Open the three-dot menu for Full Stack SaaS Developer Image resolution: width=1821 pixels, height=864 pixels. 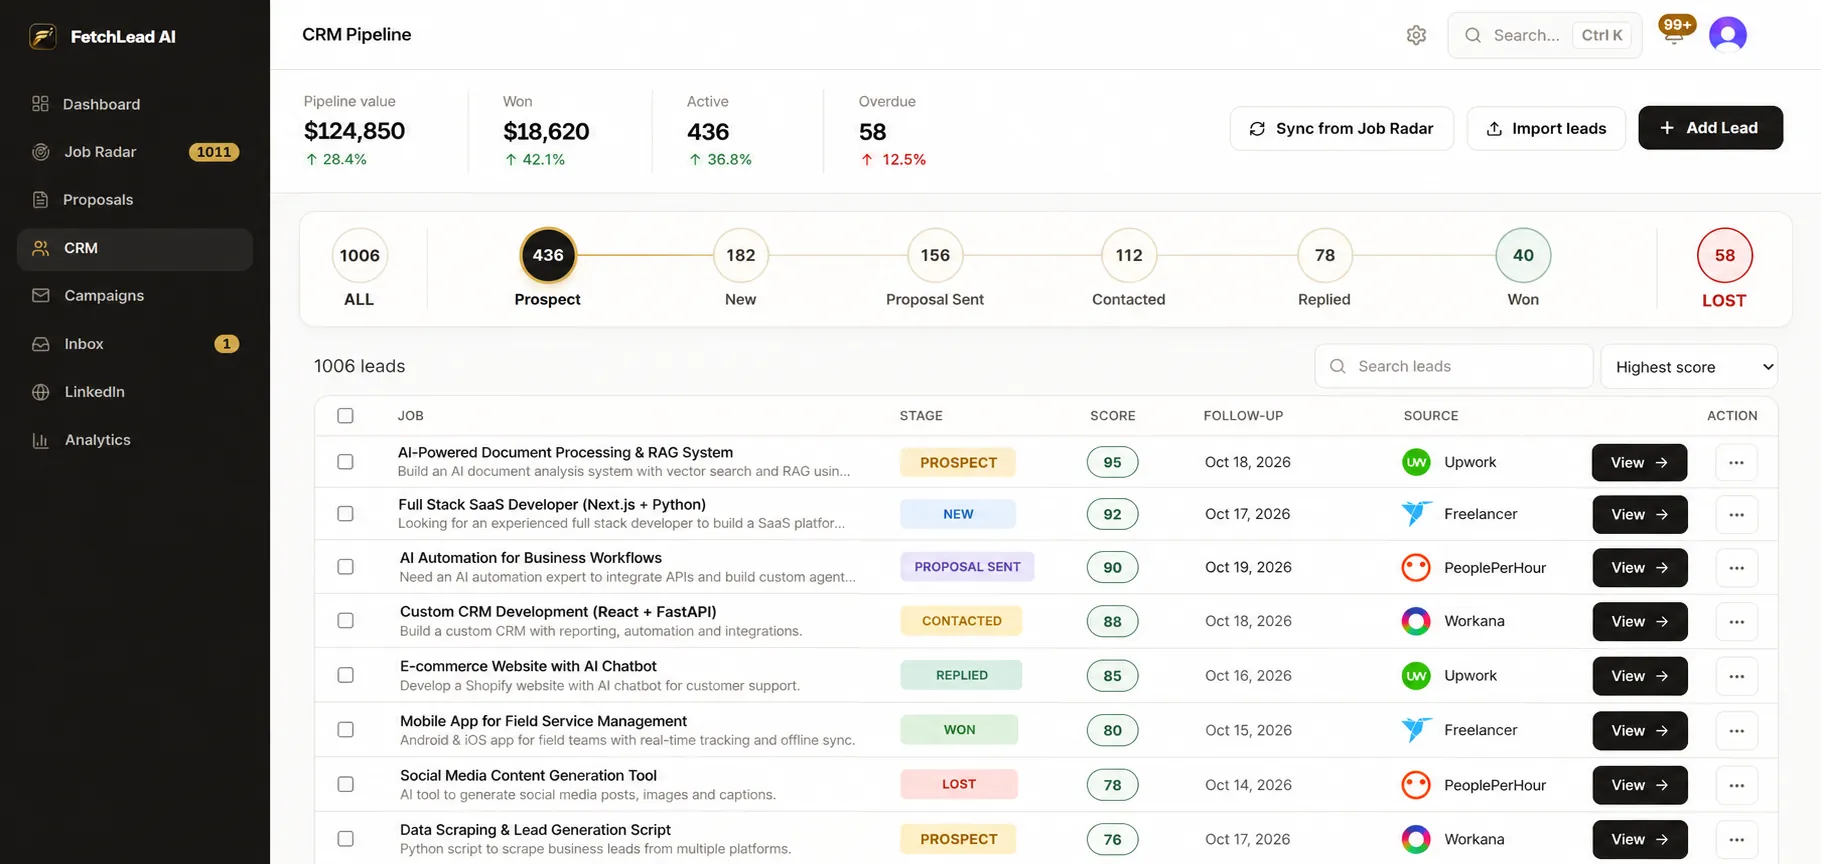tap(1736, 514)
